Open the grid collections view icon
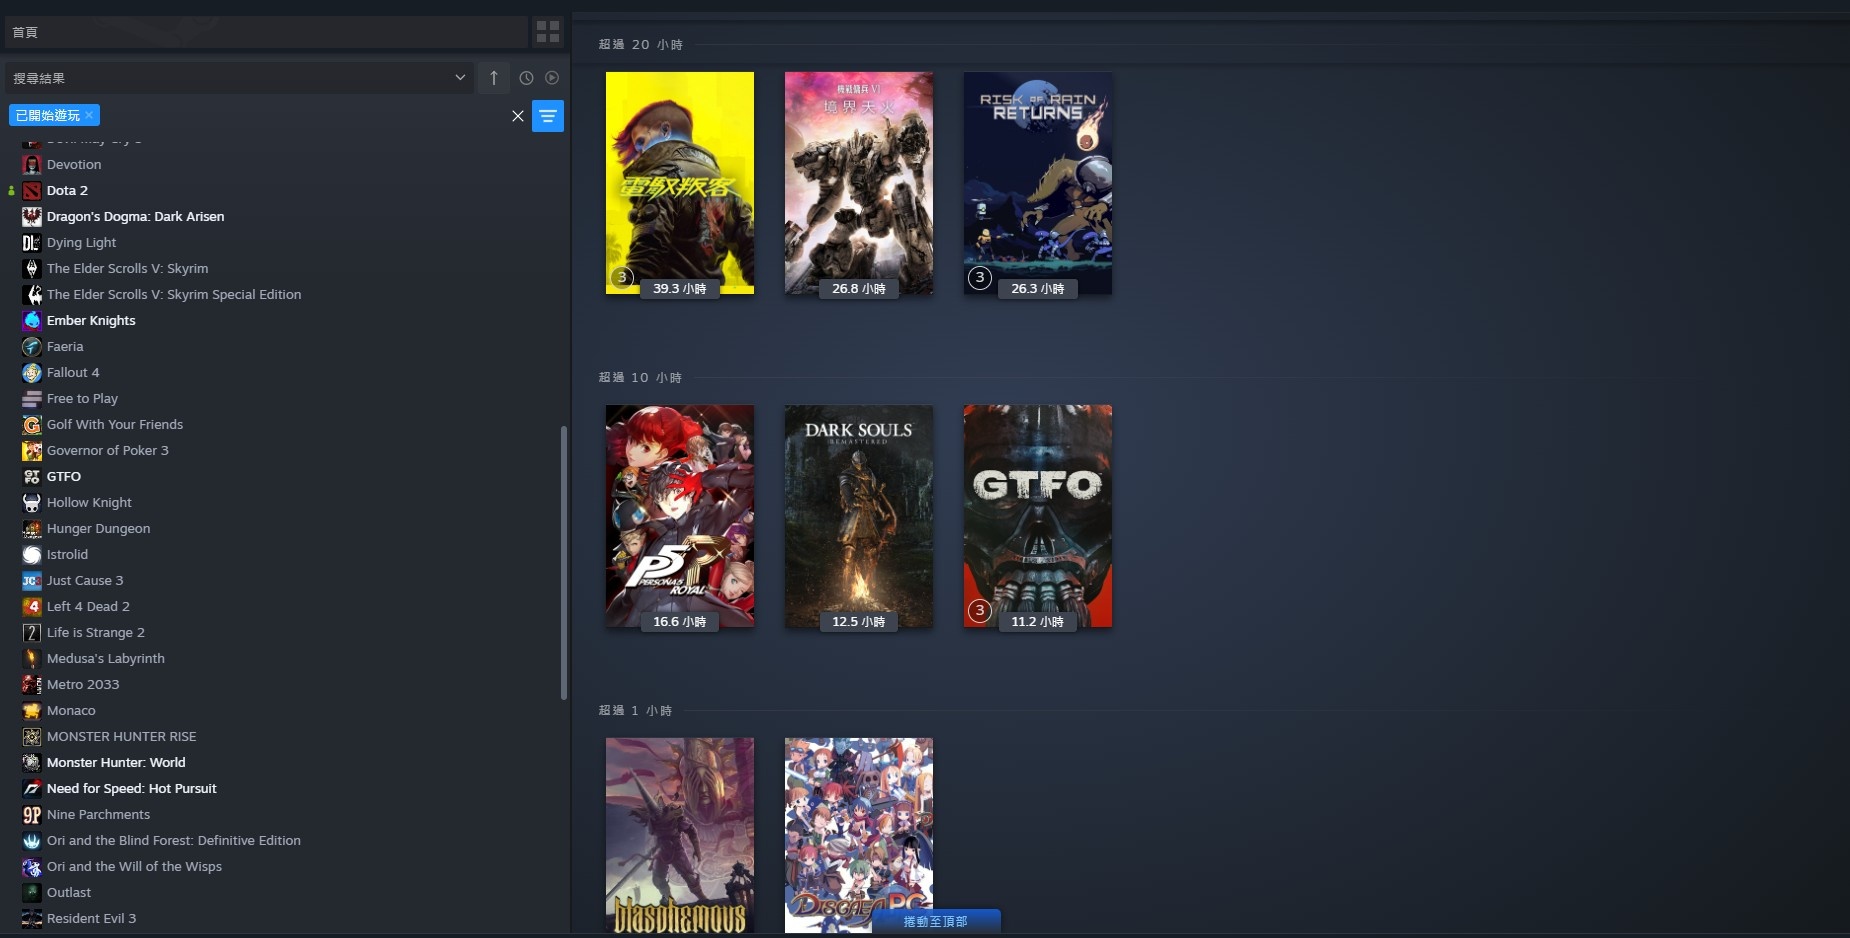1850x938 pixels. point(548,32)
